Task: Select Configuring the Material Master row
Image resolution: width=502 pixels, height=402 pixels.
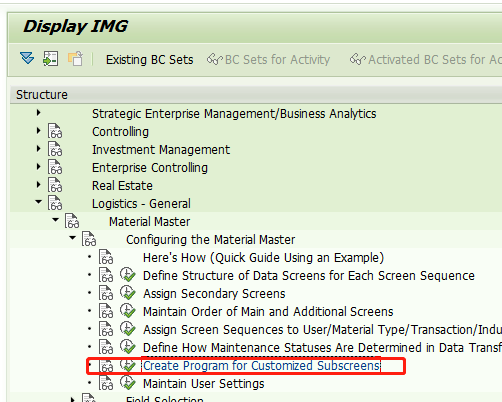Action: pos(211,240)
